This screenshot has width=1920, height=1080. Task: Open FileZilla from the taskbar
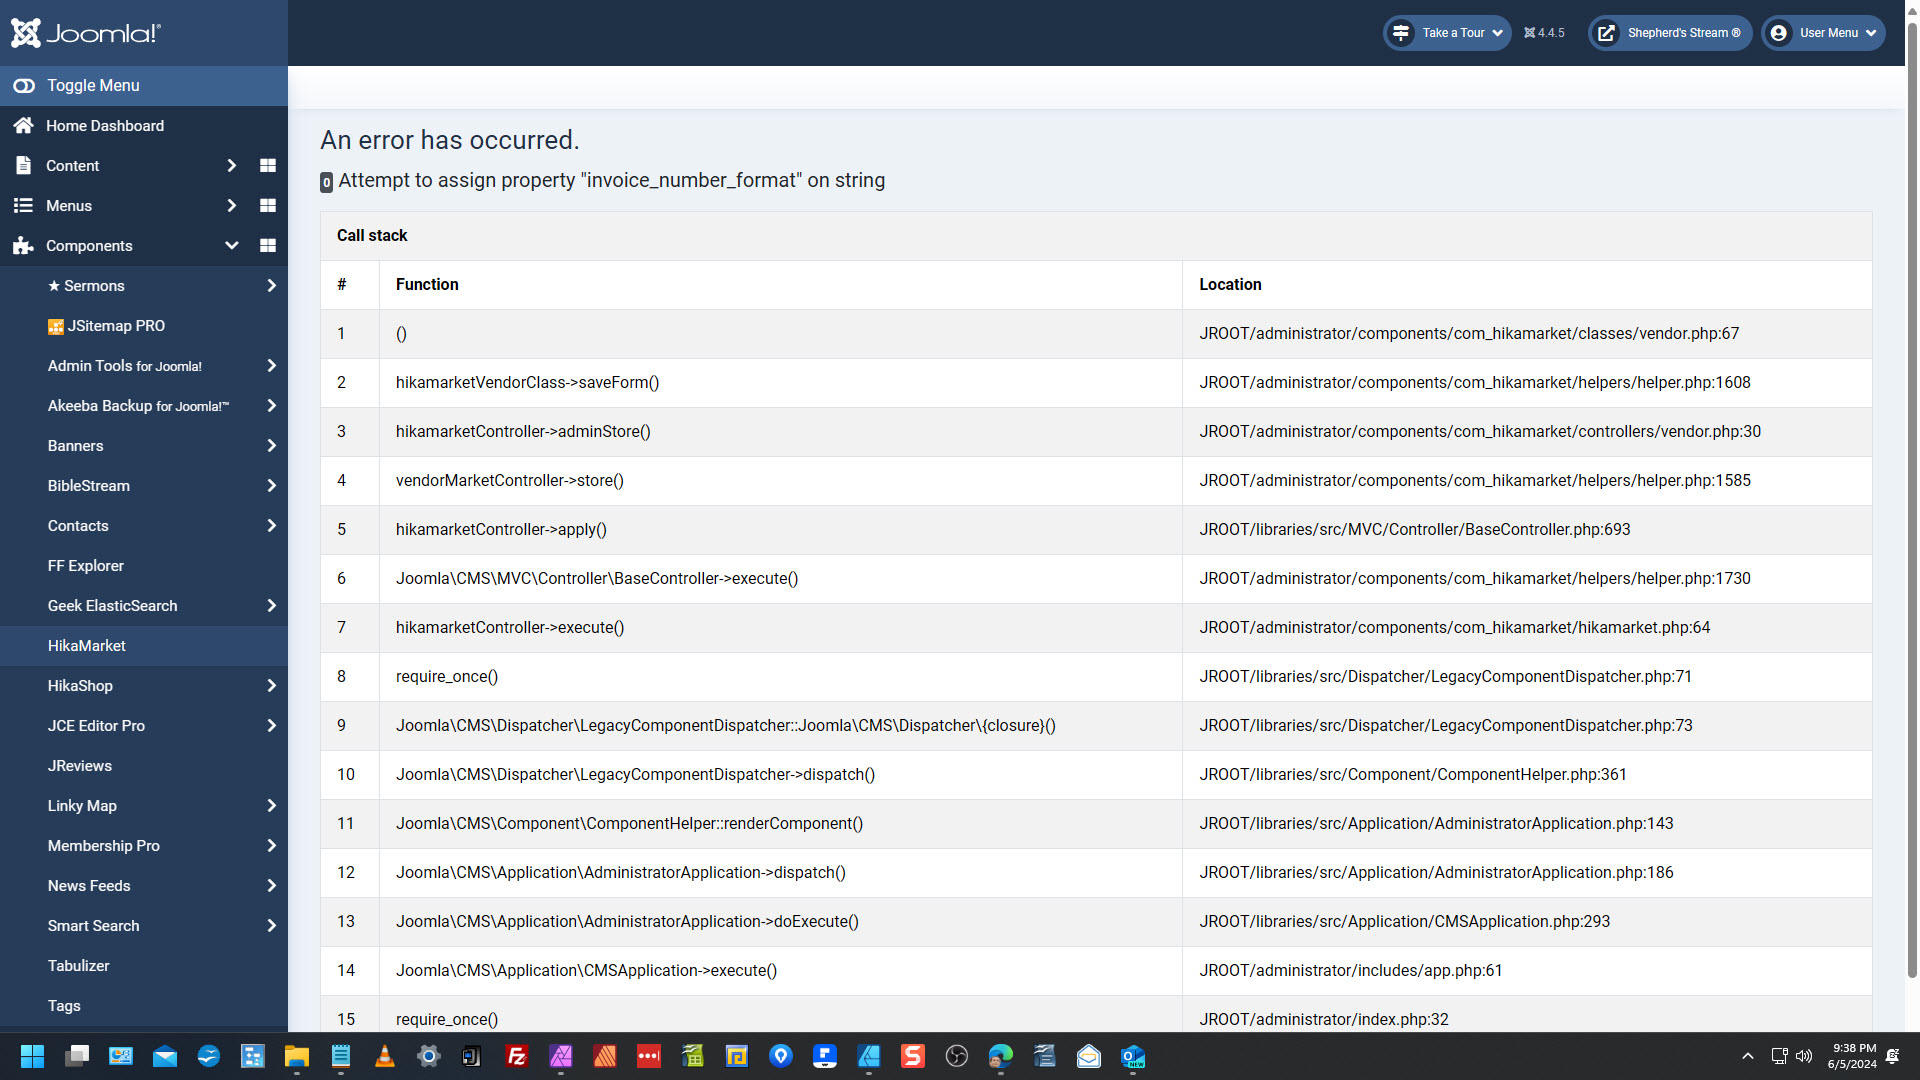[517, 1056]
